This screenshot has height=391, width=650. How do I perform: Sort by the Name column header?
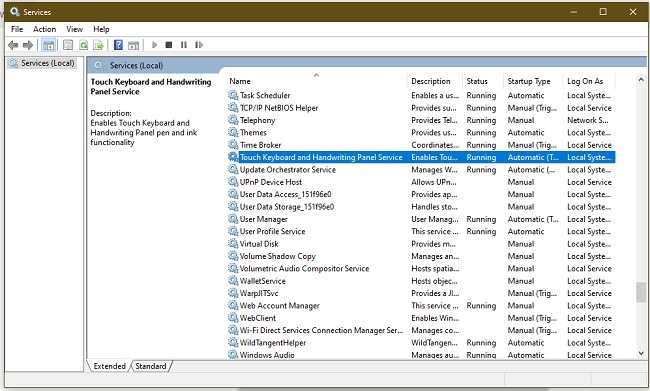click(317, 81)
